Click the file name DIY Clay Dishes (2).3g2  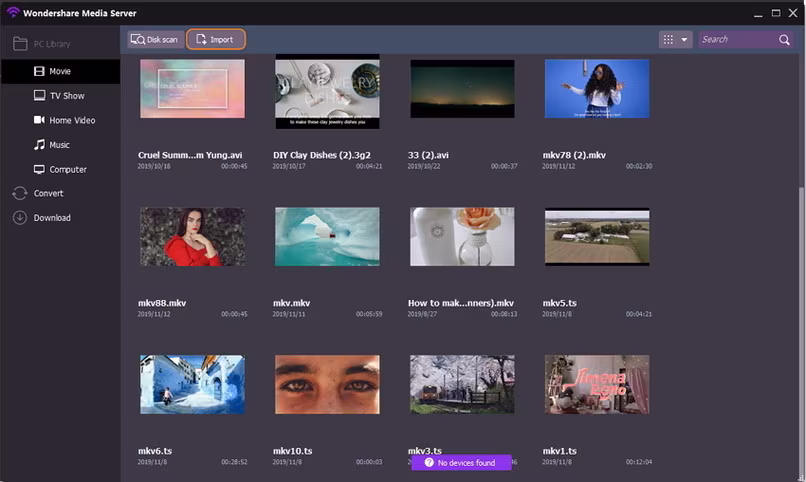click(x=322, y=155)
